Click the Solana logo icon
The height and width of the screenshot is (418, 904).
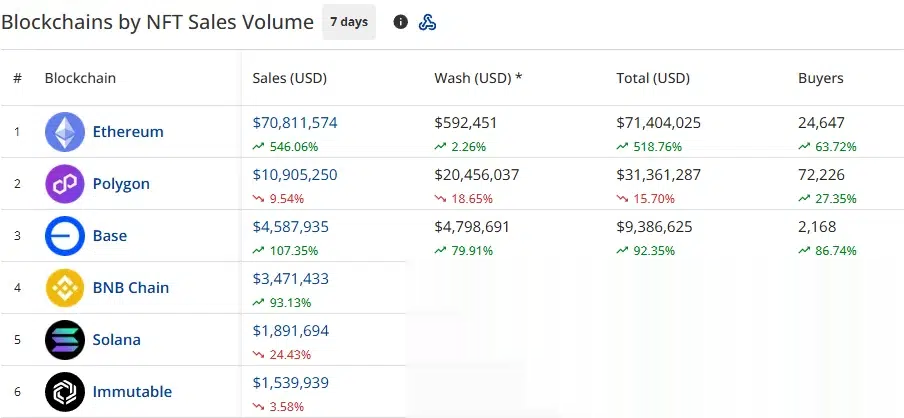[x=65, y=340]
